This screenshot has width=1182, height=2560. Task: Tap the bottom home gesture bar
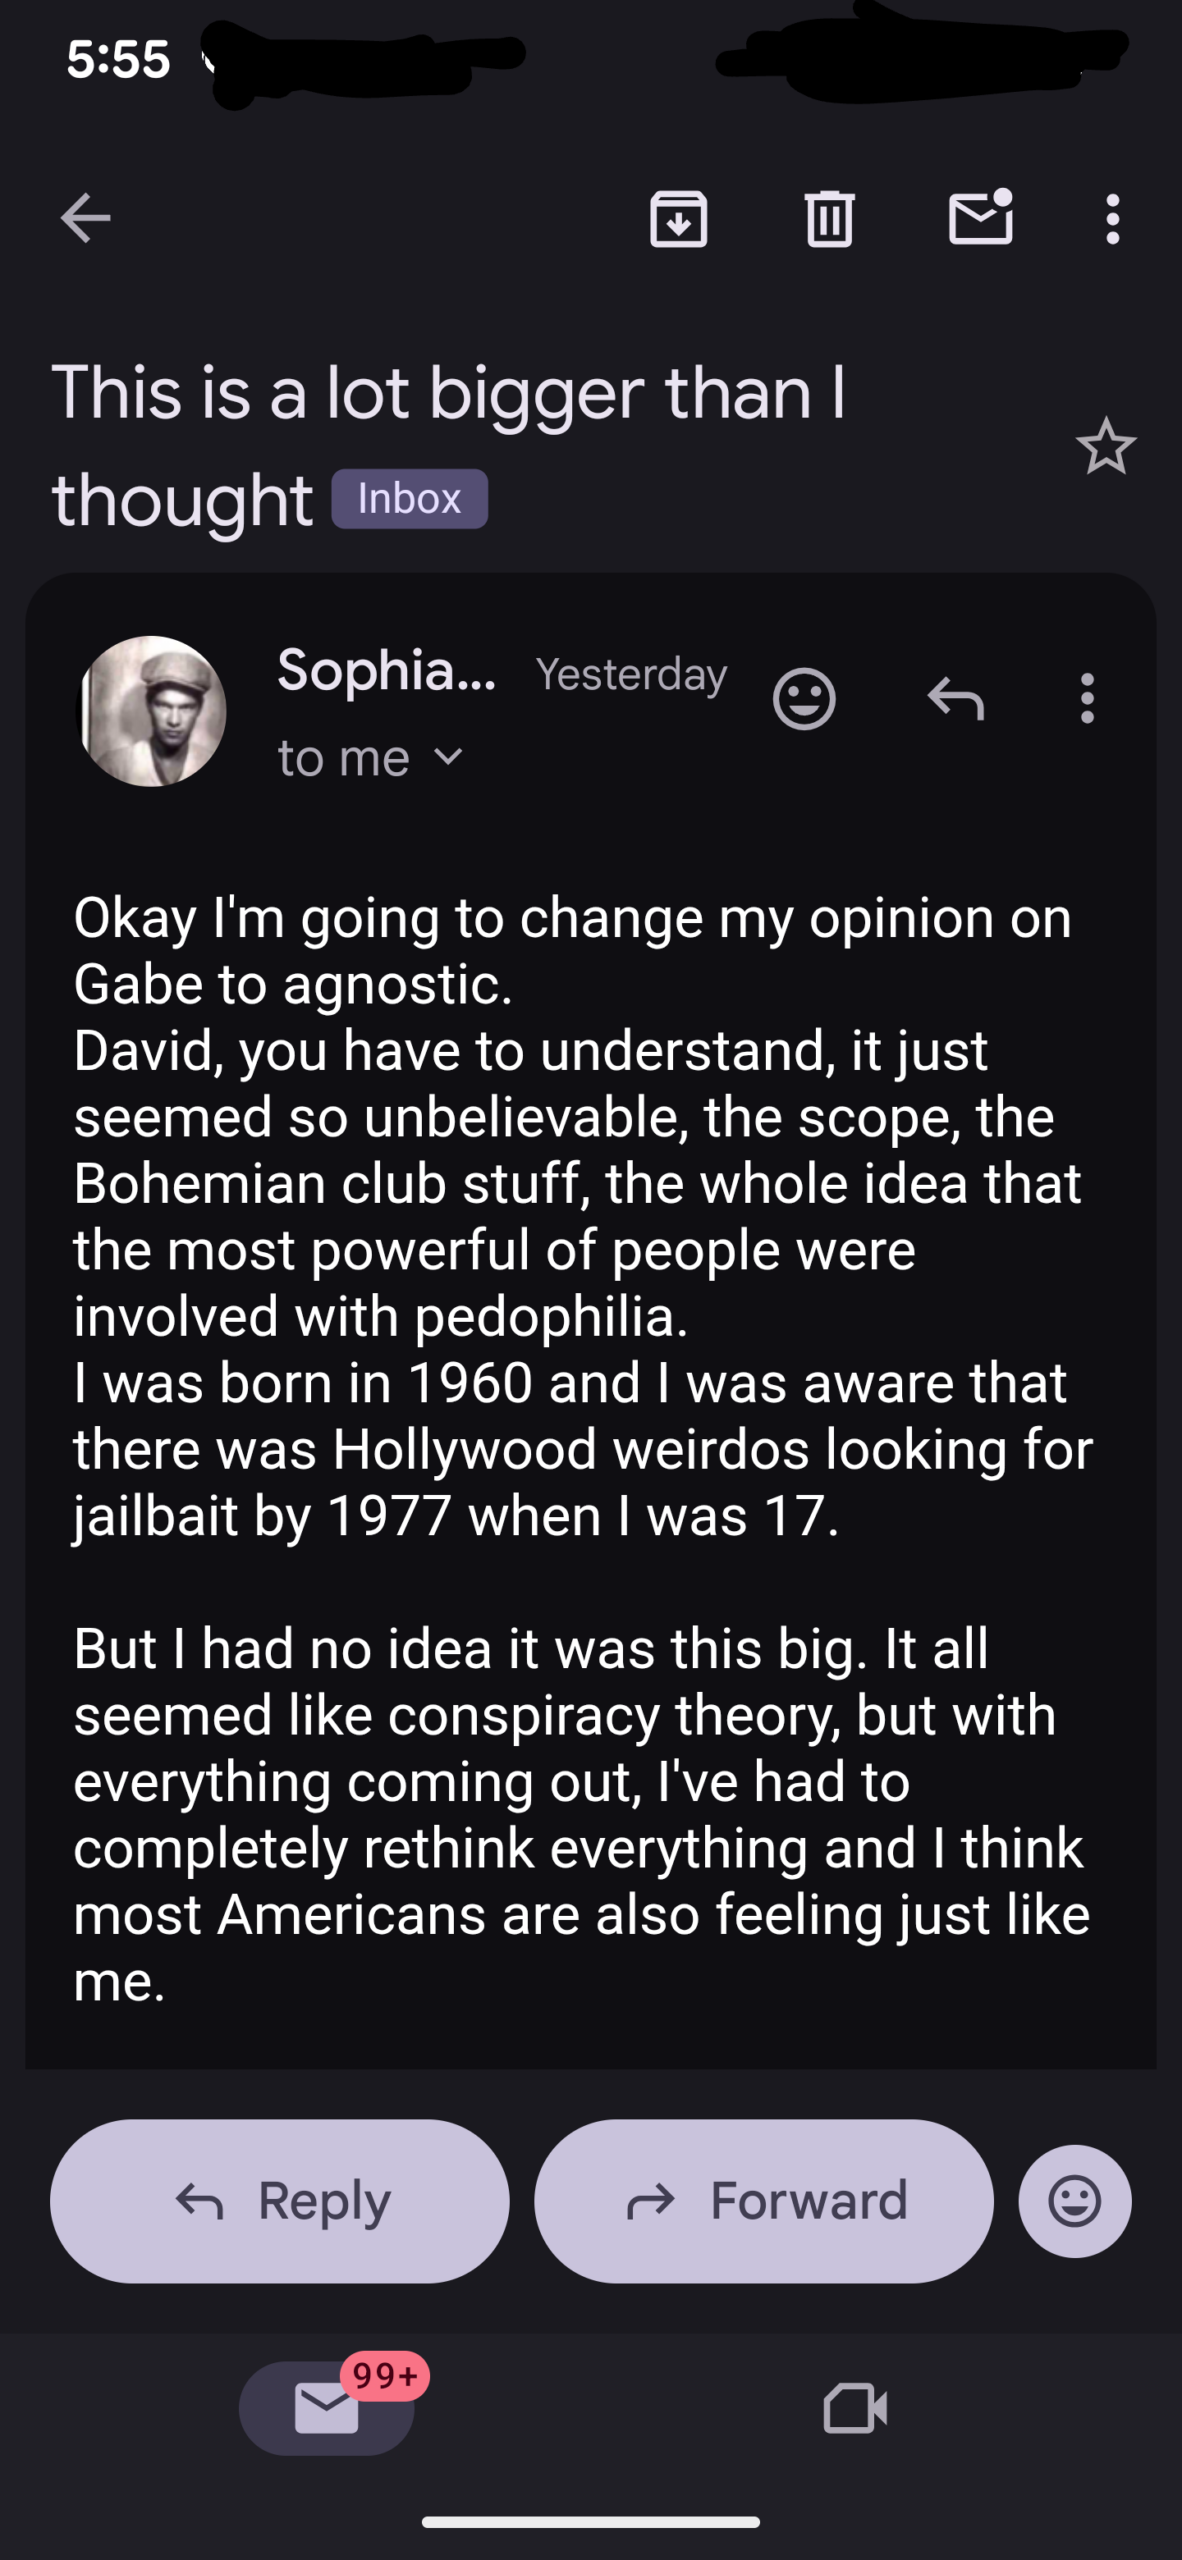pos(591,2522)
